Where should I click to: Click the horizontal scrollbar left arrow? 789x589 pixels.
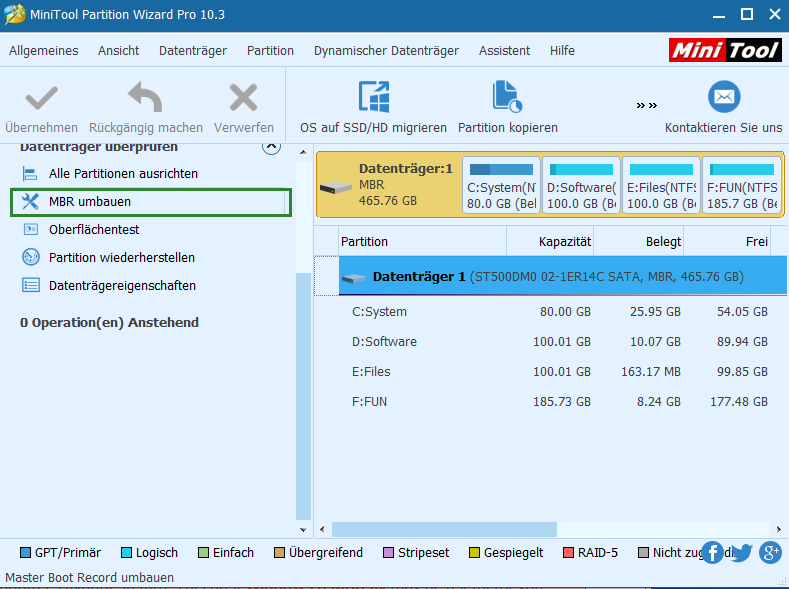click(x=323, y=529)
